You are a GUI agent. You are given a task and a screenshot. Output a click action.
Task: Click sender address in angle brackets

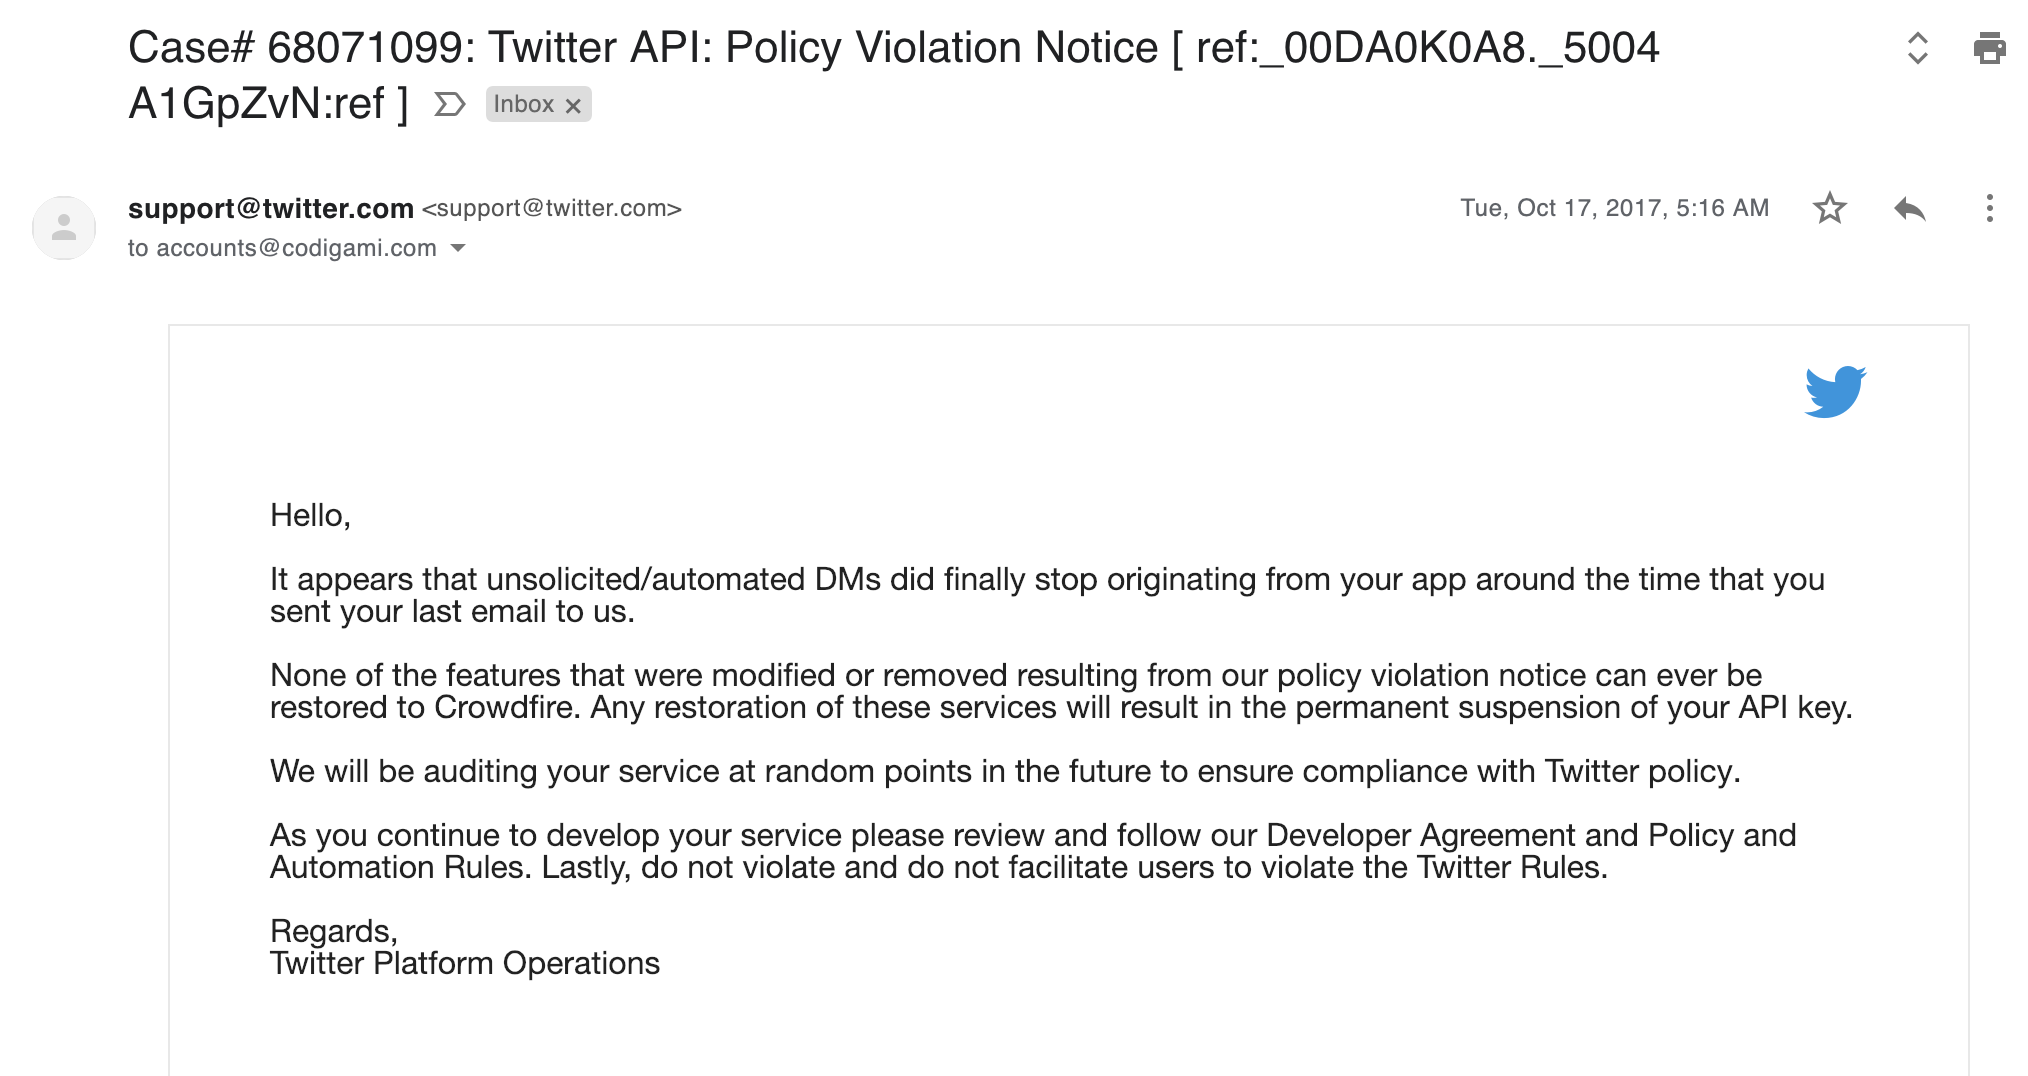(x=552, y=208)
